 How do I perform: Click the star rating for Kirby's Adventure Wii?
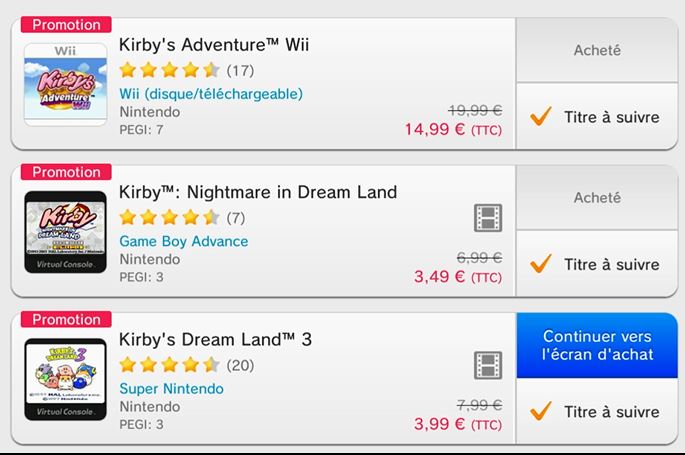click(x=169, y=70)
